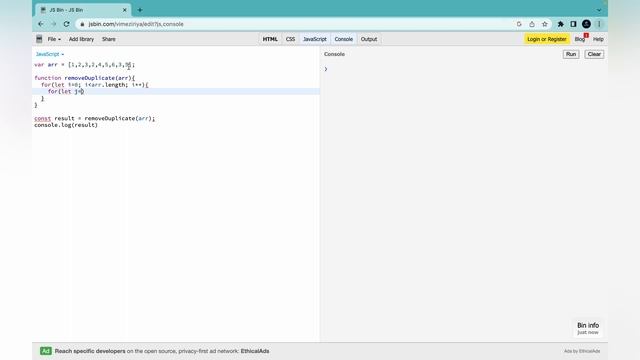This screenshot has width=640, height=360.
Task: Open the Share menu
Action: click(x=109, y=39)
